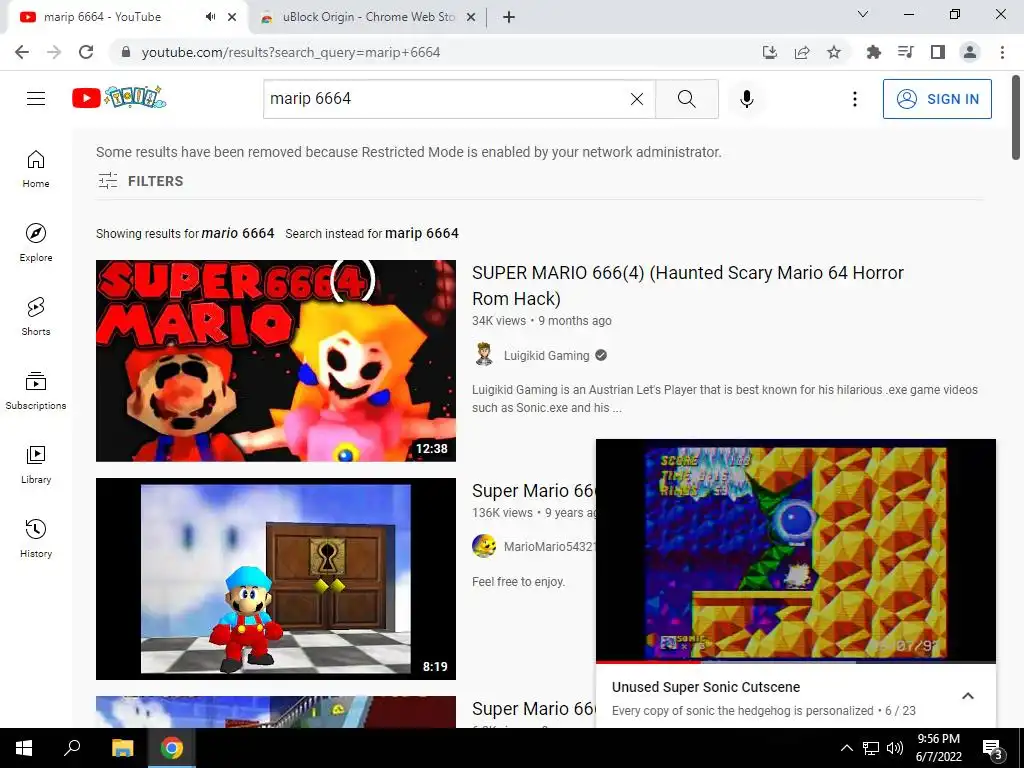Screen dimensions: 1024x768
Task: Open YouTube settings three-dot menu
Action: click(x=855, y=99)
